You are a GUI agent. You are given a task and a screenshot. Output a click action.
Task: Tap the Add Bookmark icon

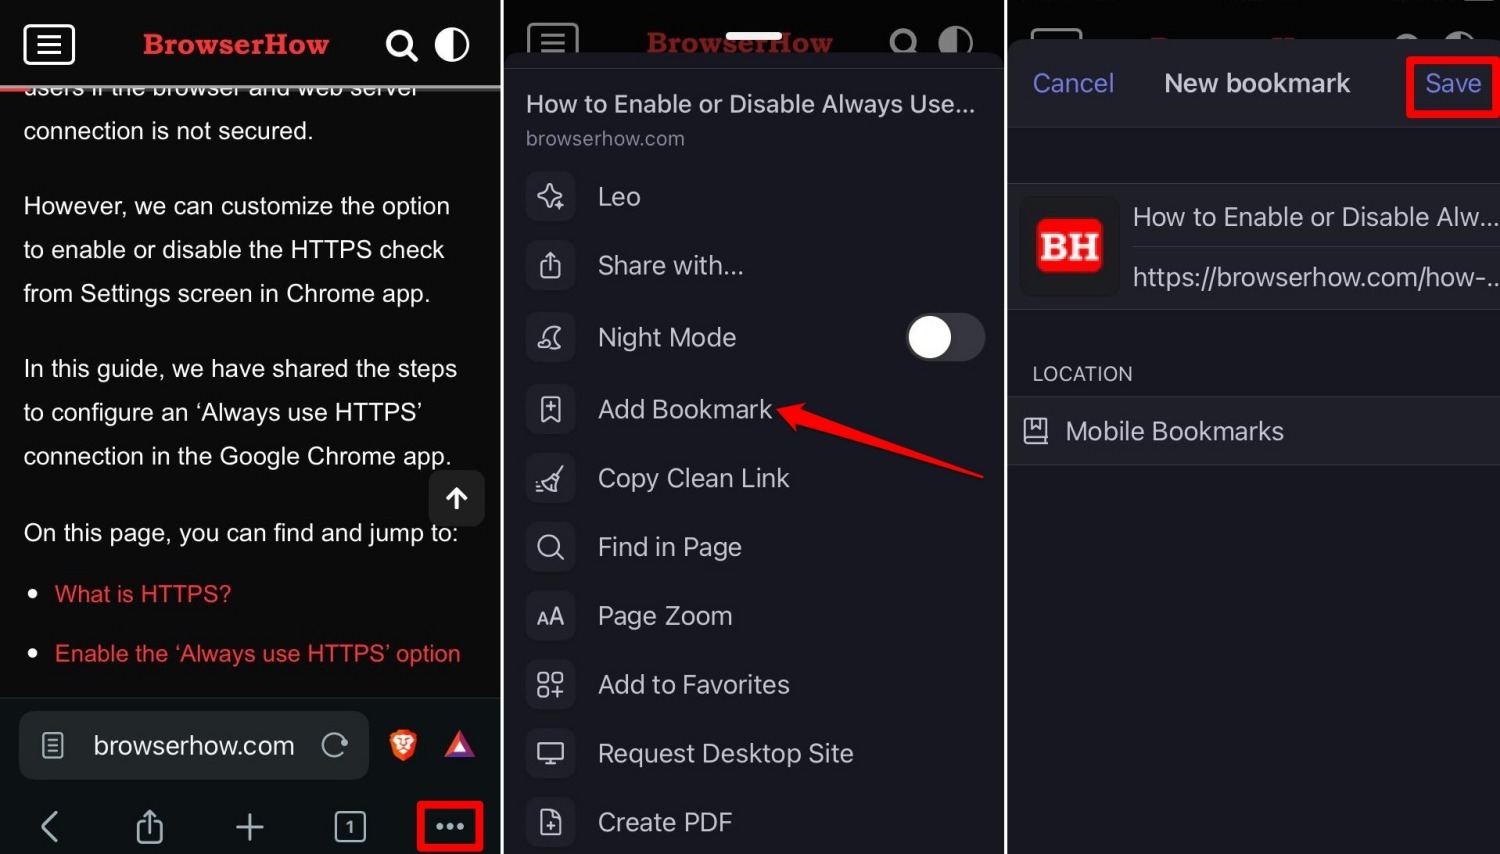551,410
